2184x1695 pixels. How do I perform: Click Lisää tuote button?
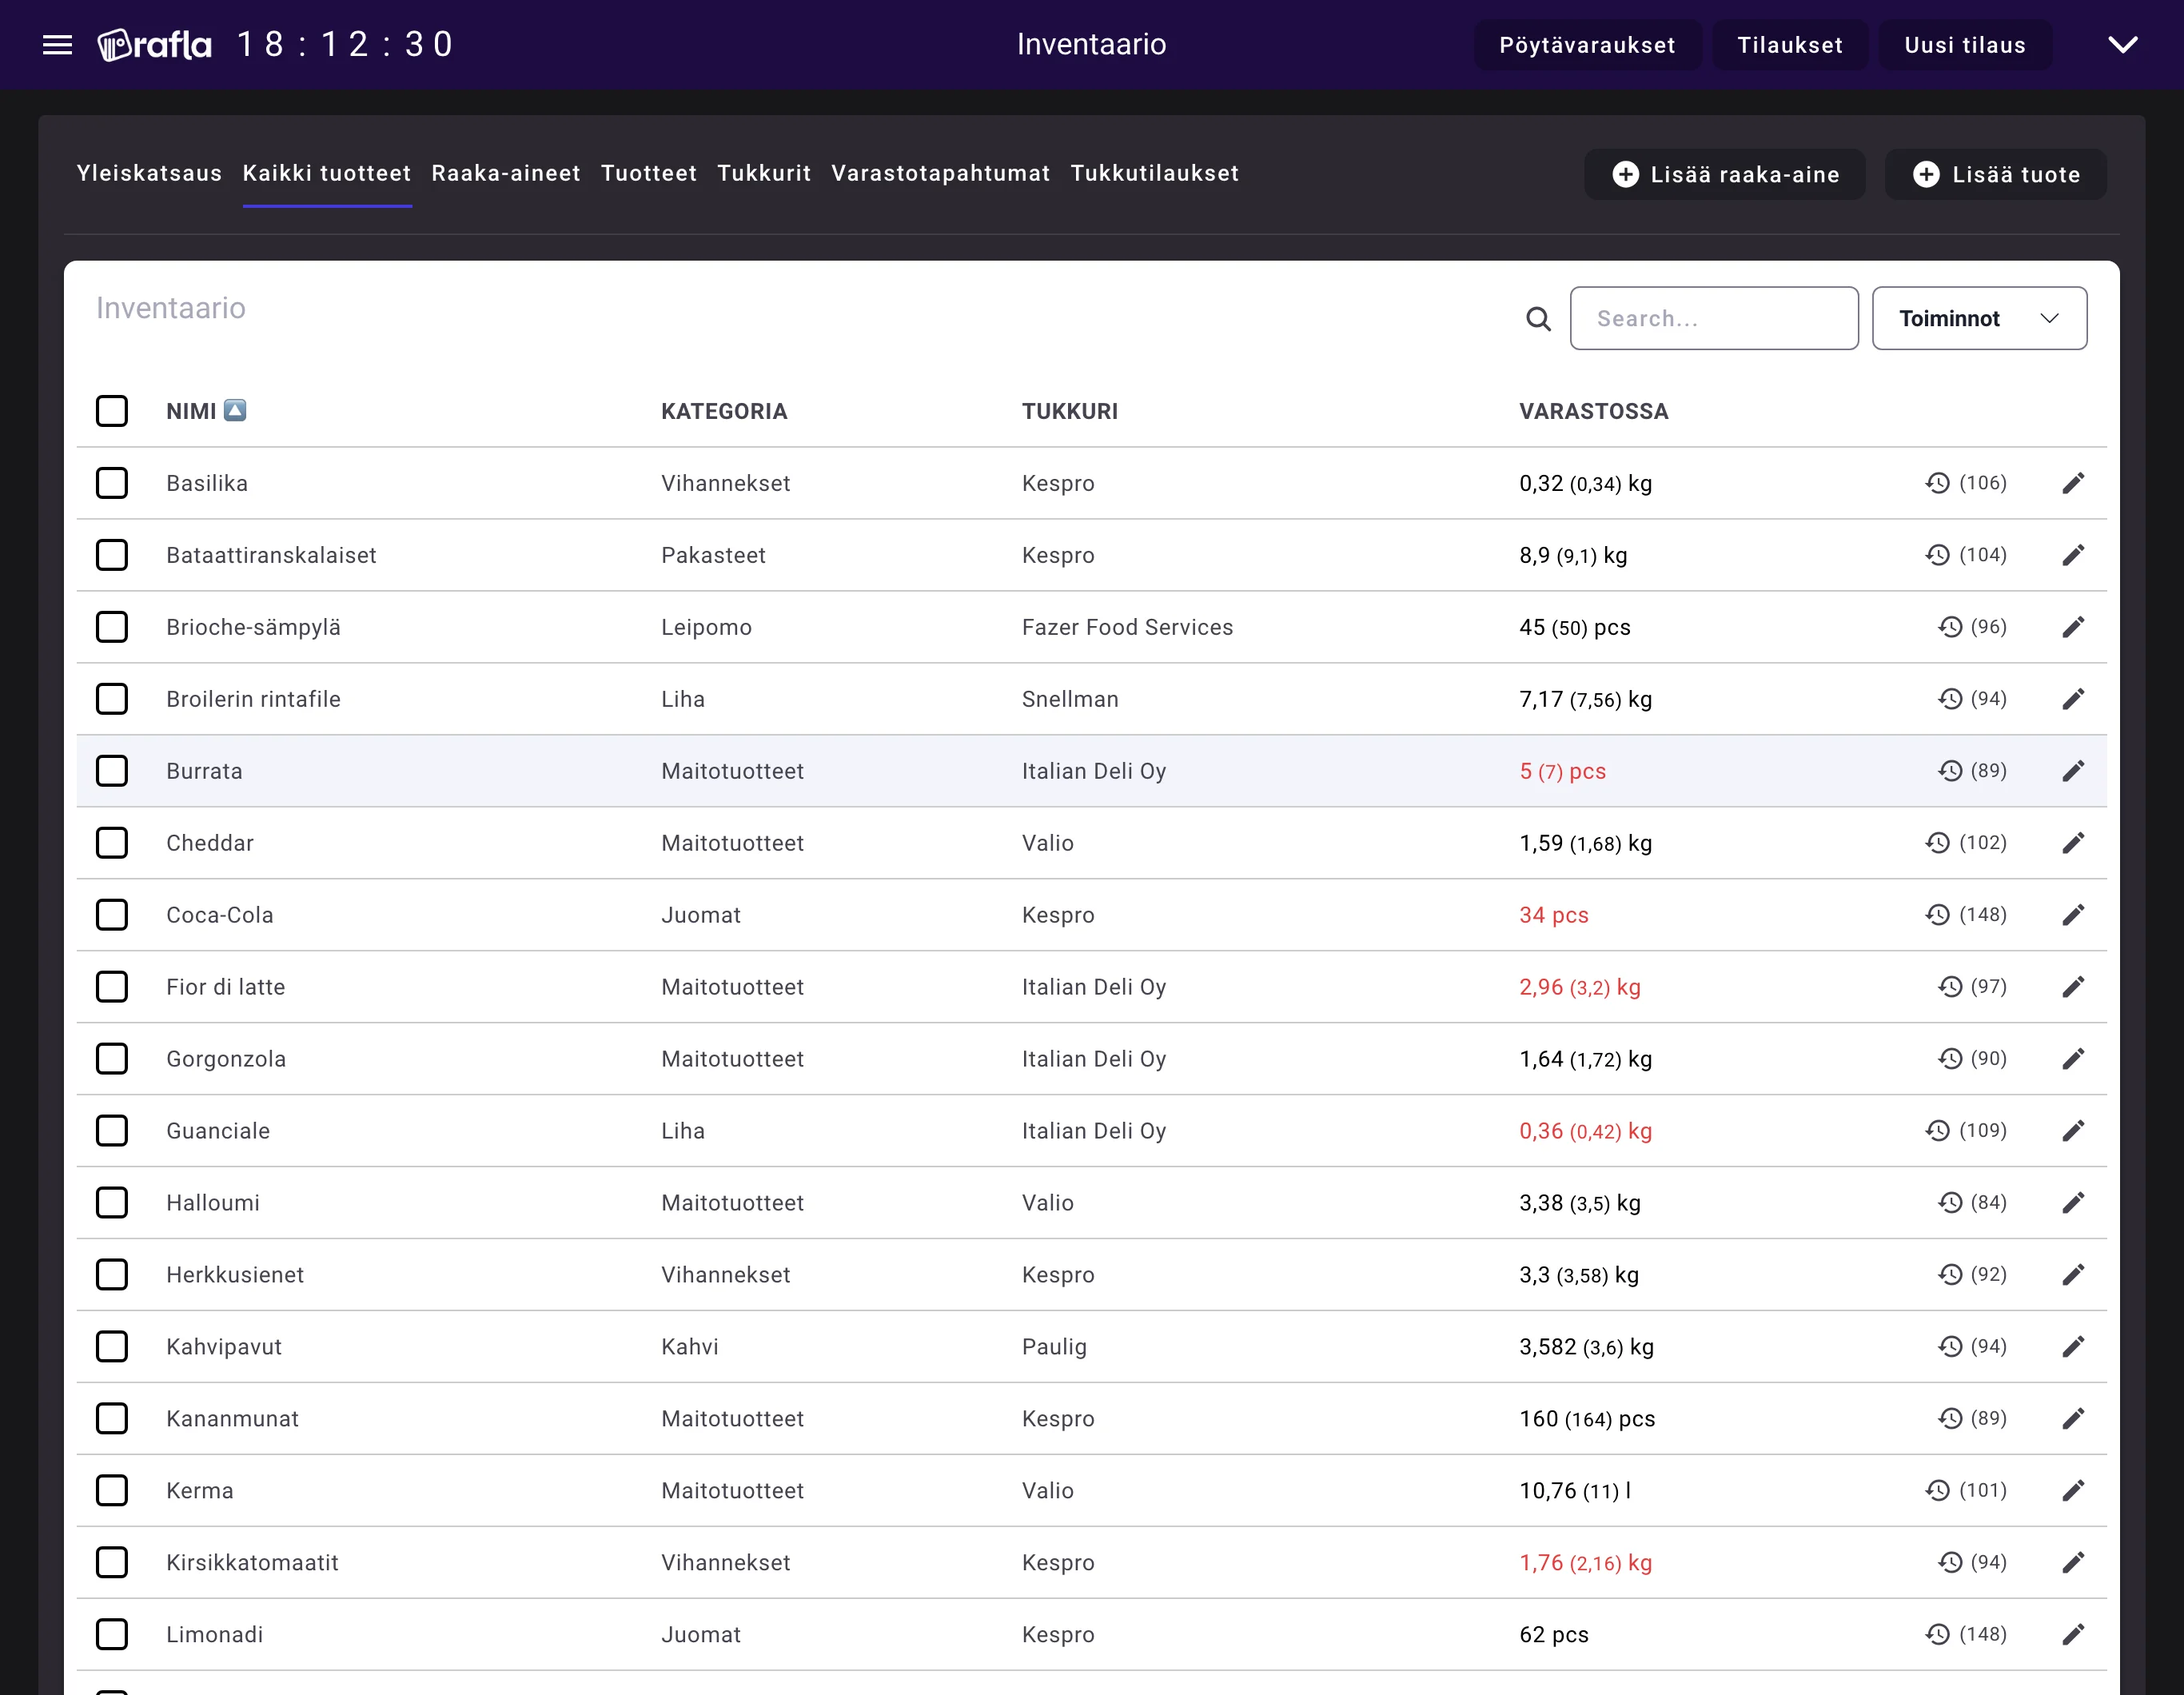coord(1995,175)
